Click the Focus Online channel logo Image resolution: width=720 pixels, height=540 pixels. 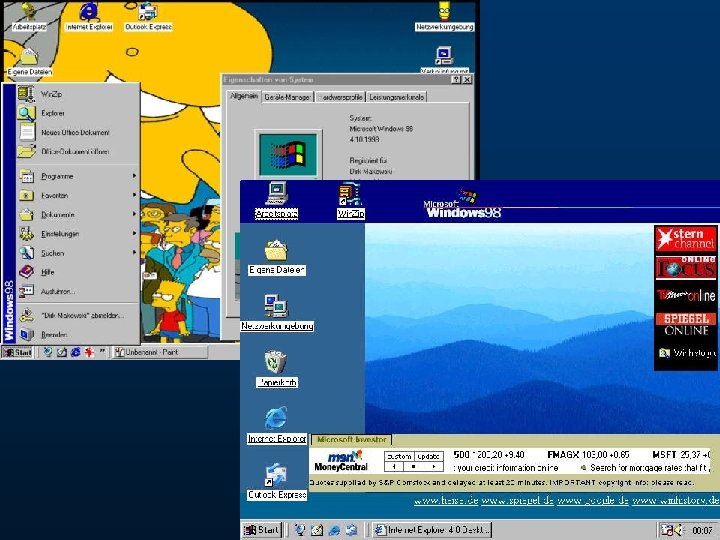pyautogui.click(x=685, y=267)
